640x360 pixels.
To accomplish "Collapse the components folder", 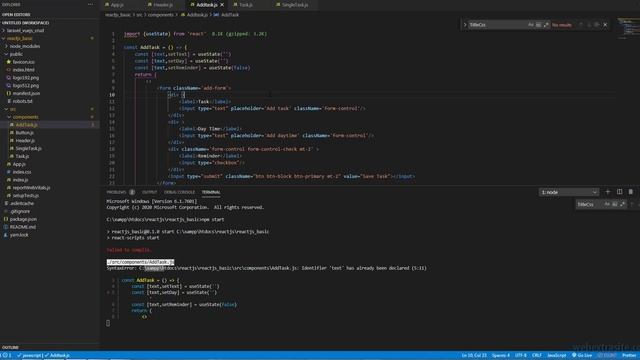I will [25, 117].
